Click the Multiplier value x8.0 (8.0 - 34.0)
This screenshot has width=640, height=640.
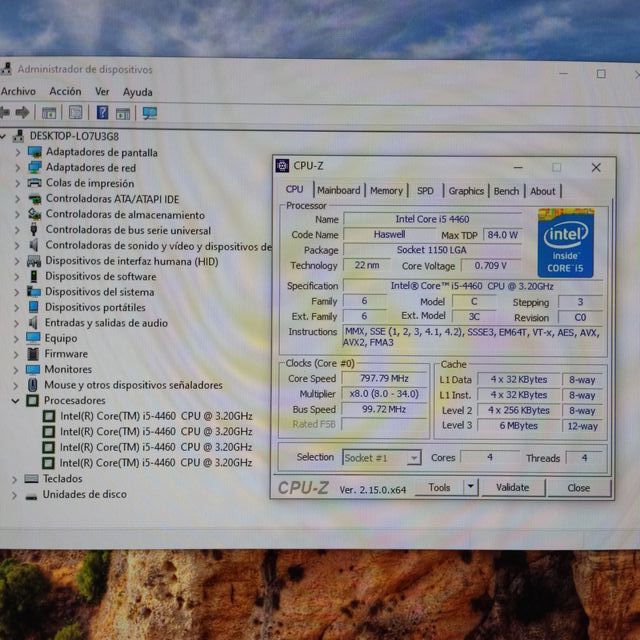[x=384, y=394]
